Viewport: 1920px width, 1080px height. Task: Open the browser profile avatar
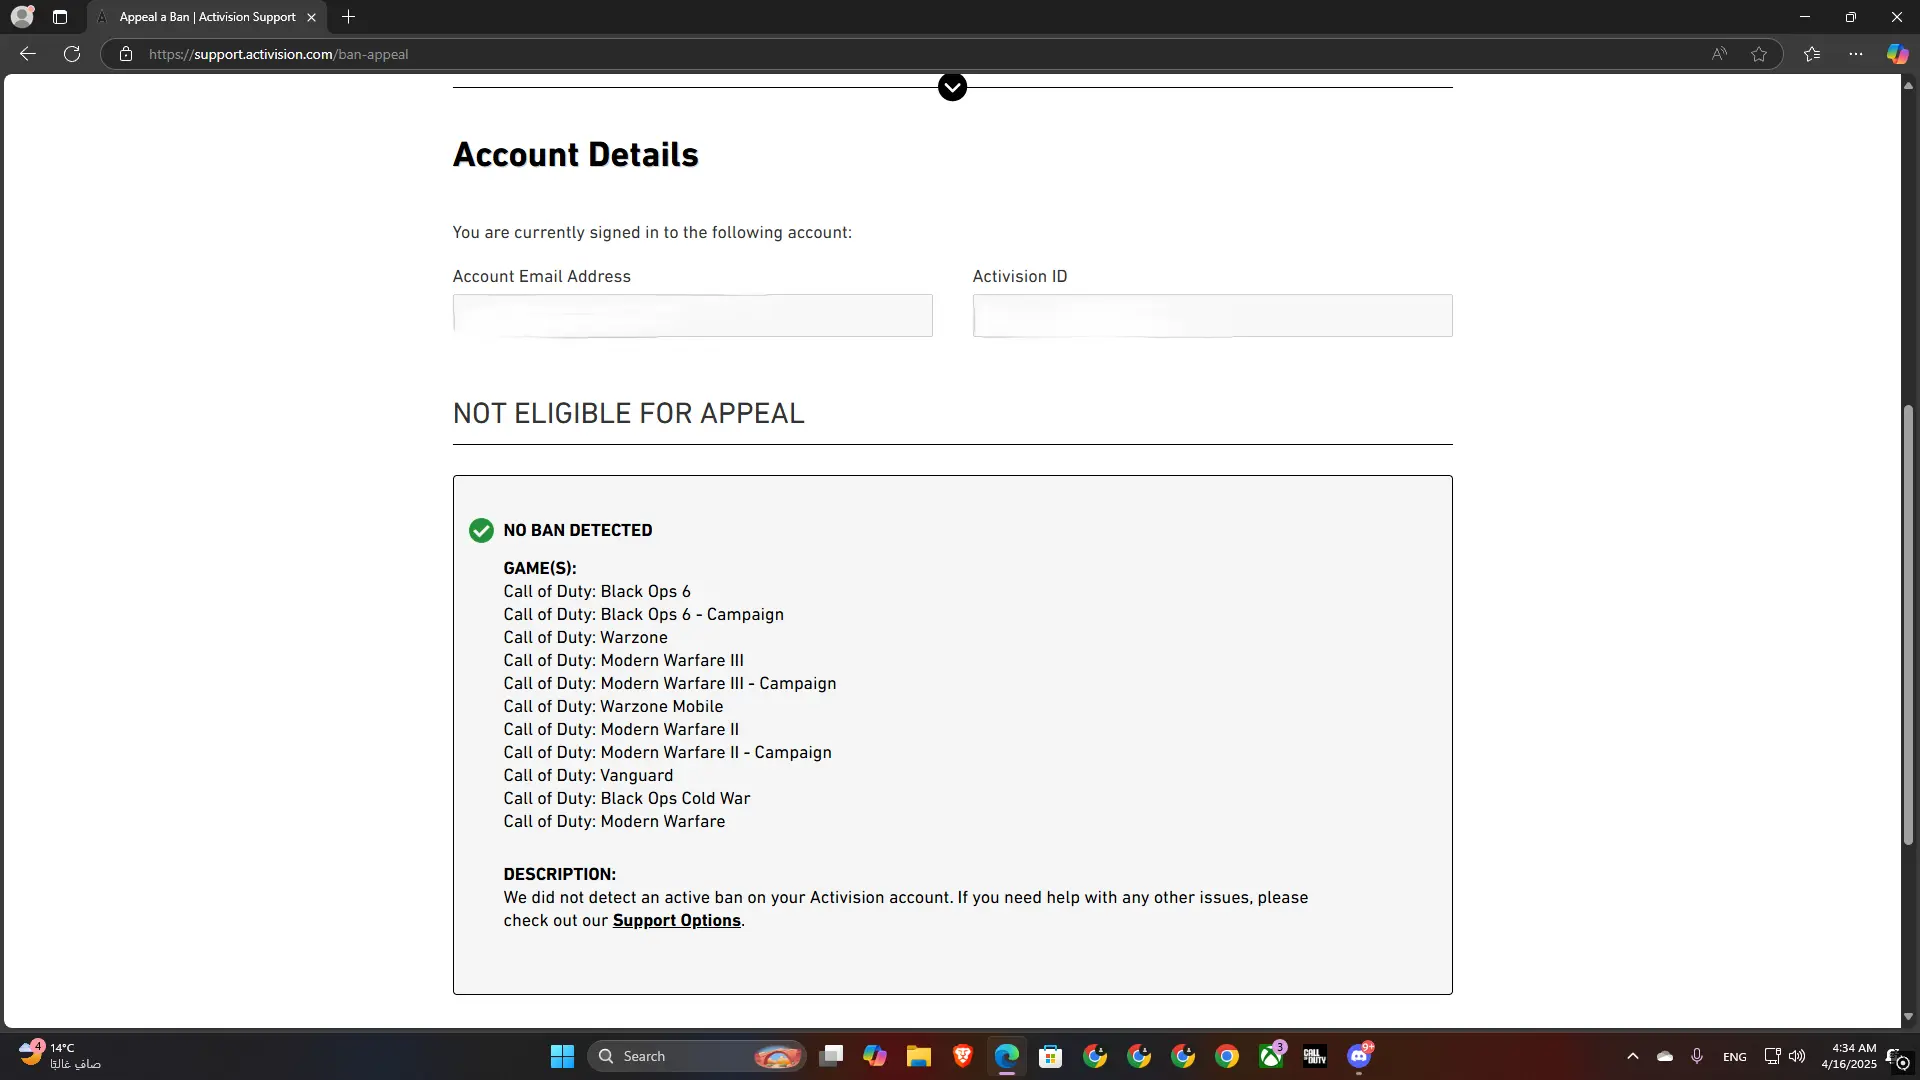22,17
